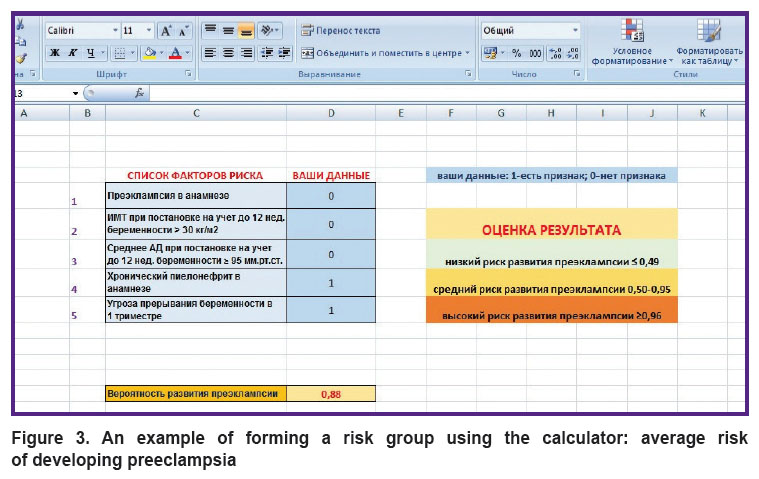This screenshot has width=759, height=479.
Task: Select Вероятность развития преэклампсии label cell
Action: [196, 394]
